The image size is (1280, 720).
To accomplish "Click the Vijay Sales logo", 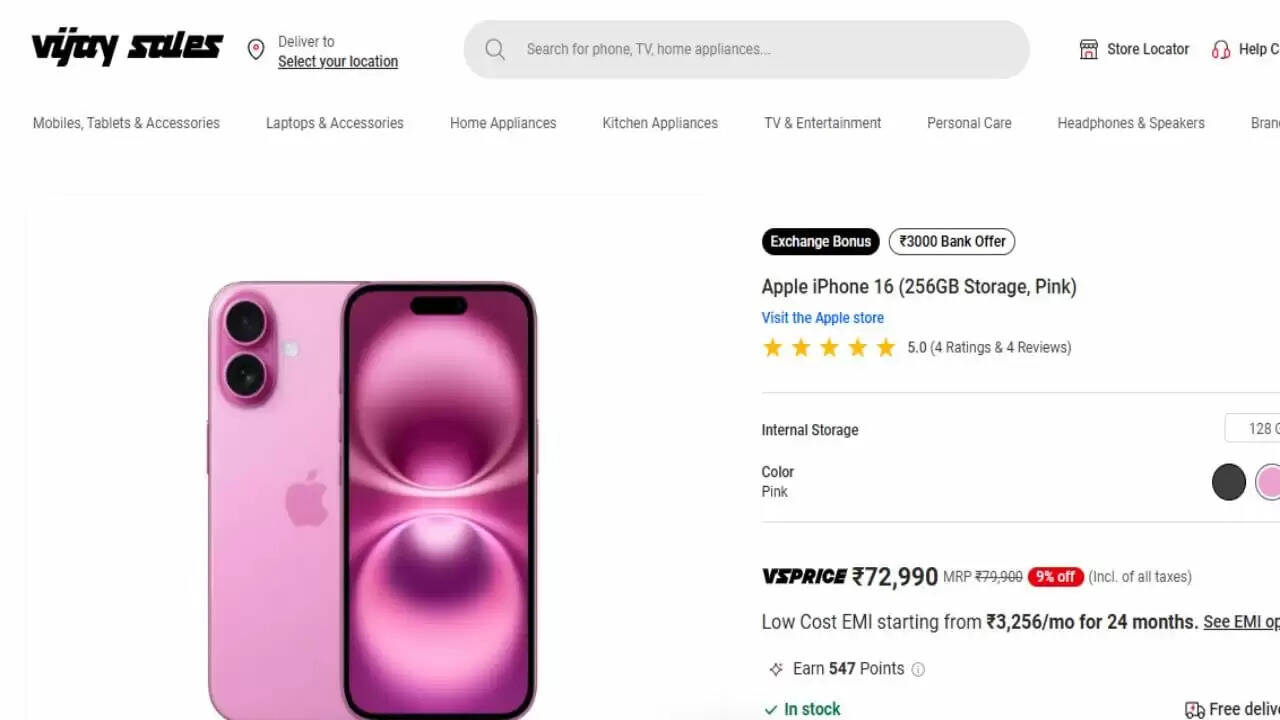I will [126, 46].
